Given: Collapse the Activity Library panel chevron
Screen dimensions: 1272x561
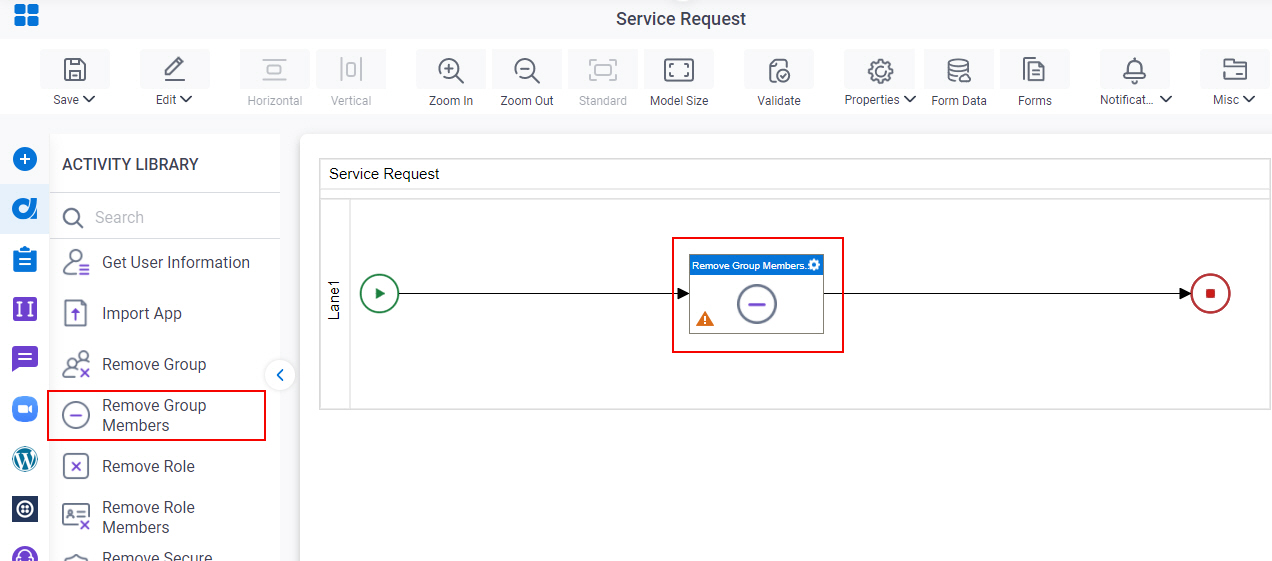Looking at the screenshot, I should click(x=280, y=375).
